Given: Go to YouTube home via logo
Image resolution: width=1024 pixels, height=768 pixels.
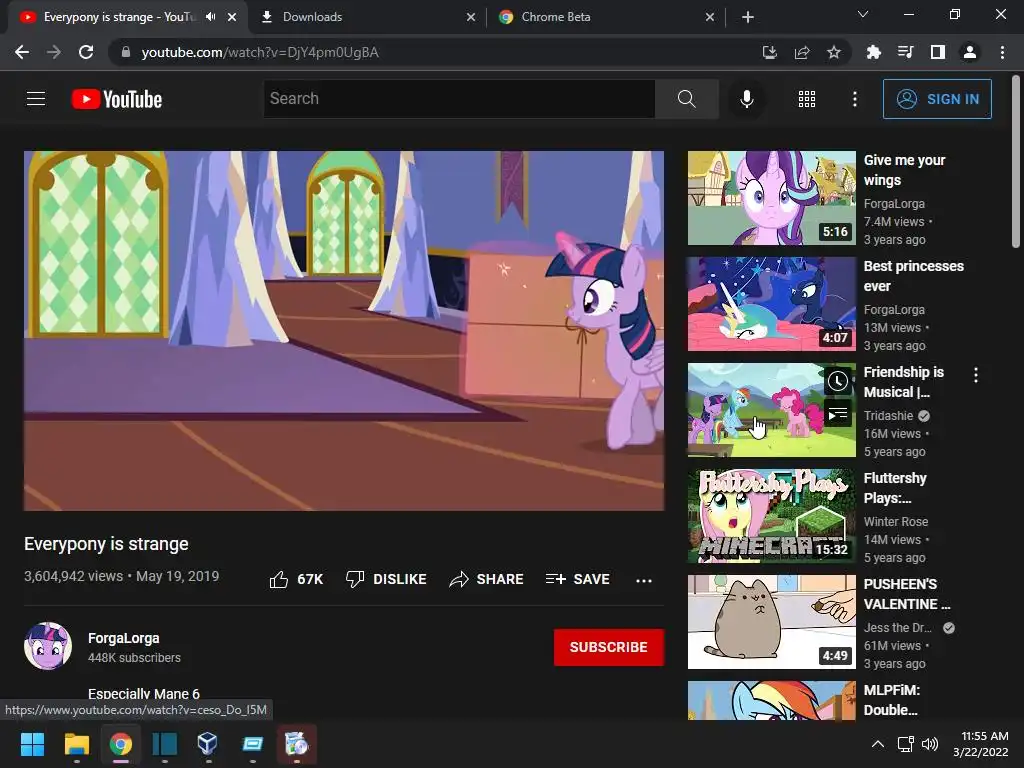Looking at the screenshot, I should coord(117,99).
